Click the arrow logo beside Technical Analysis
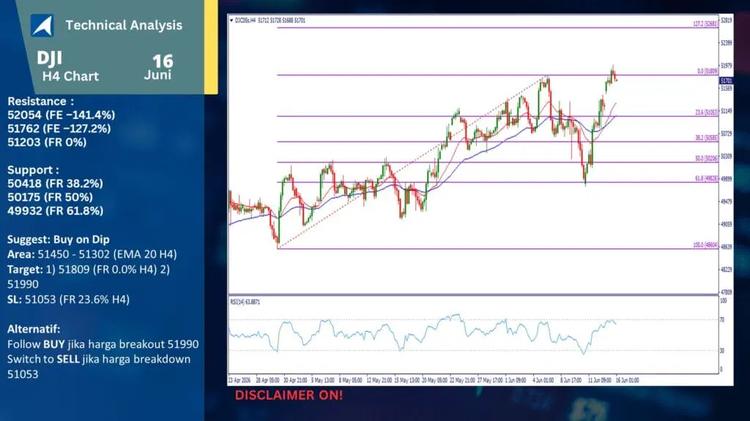This screenshot has width=750, height=421. click(x=42, y=25)
